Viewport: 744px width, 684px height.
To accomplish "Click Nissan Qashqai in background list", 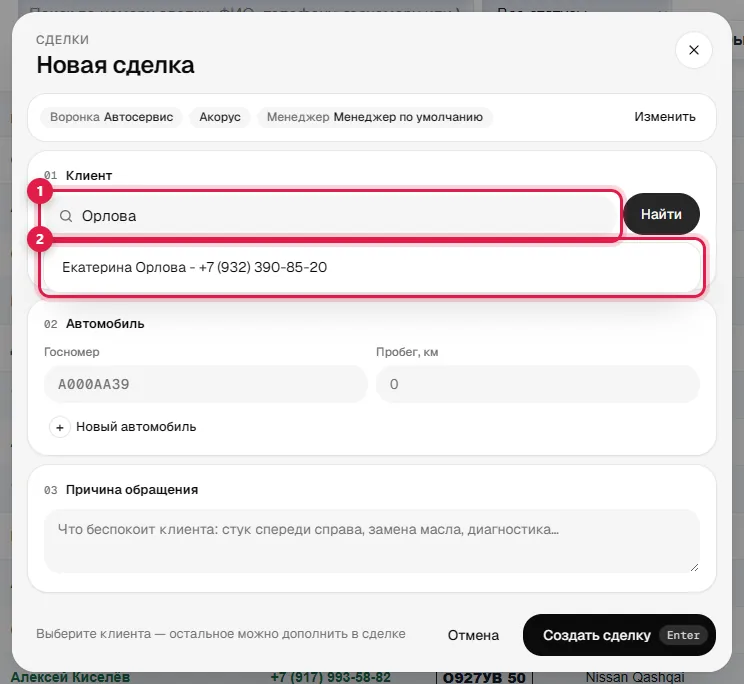I will pos(635,677).
